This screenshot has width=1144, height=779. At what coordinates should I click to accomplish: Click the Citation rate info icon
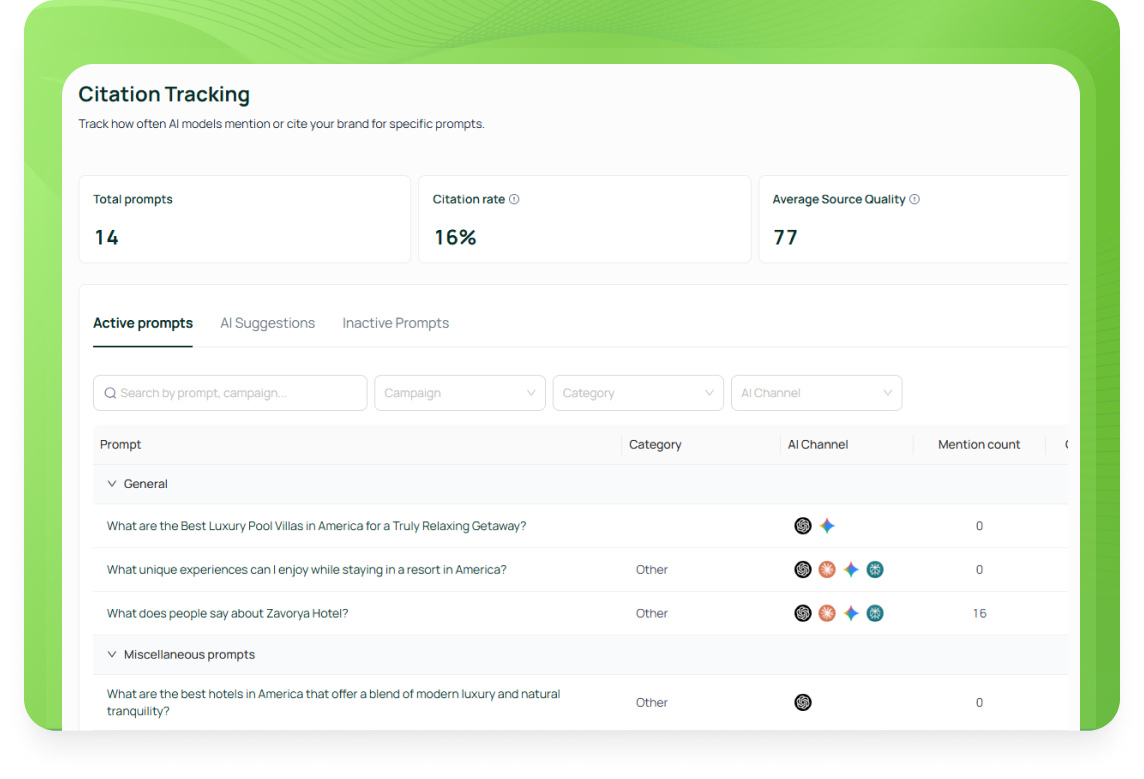pos(514,199)
